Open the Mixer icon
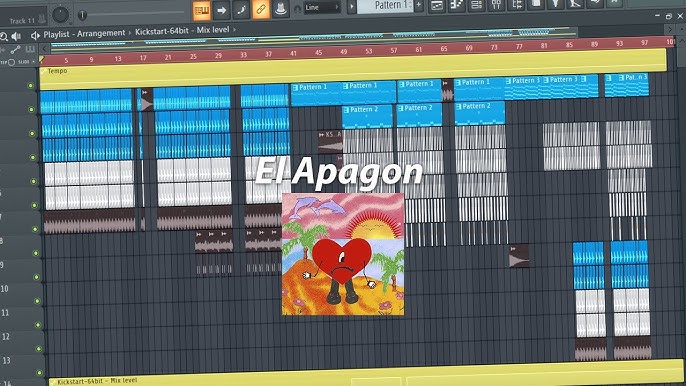The height and width of the screenshot is (386, 686). 497,4
